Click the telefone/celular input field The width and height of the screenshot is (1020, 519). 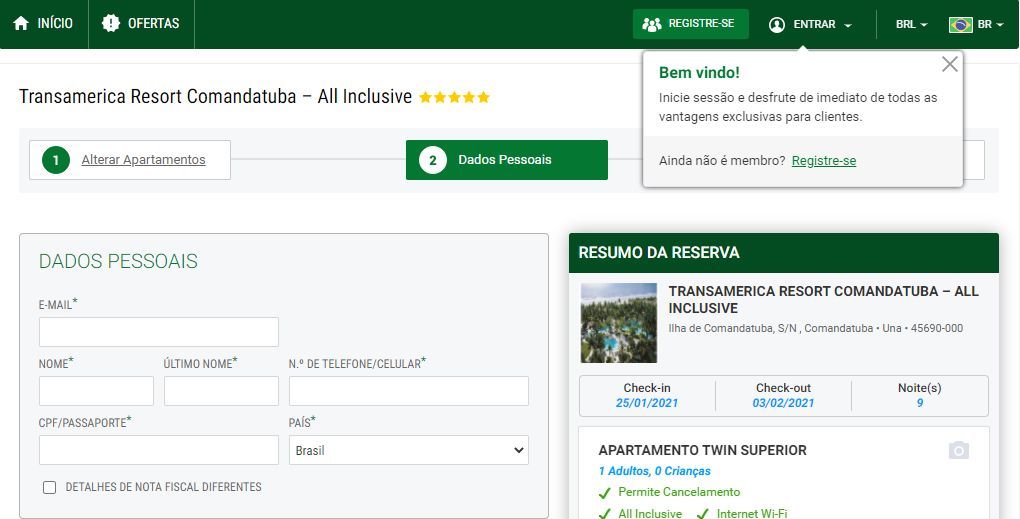click(x=409, y=391)
